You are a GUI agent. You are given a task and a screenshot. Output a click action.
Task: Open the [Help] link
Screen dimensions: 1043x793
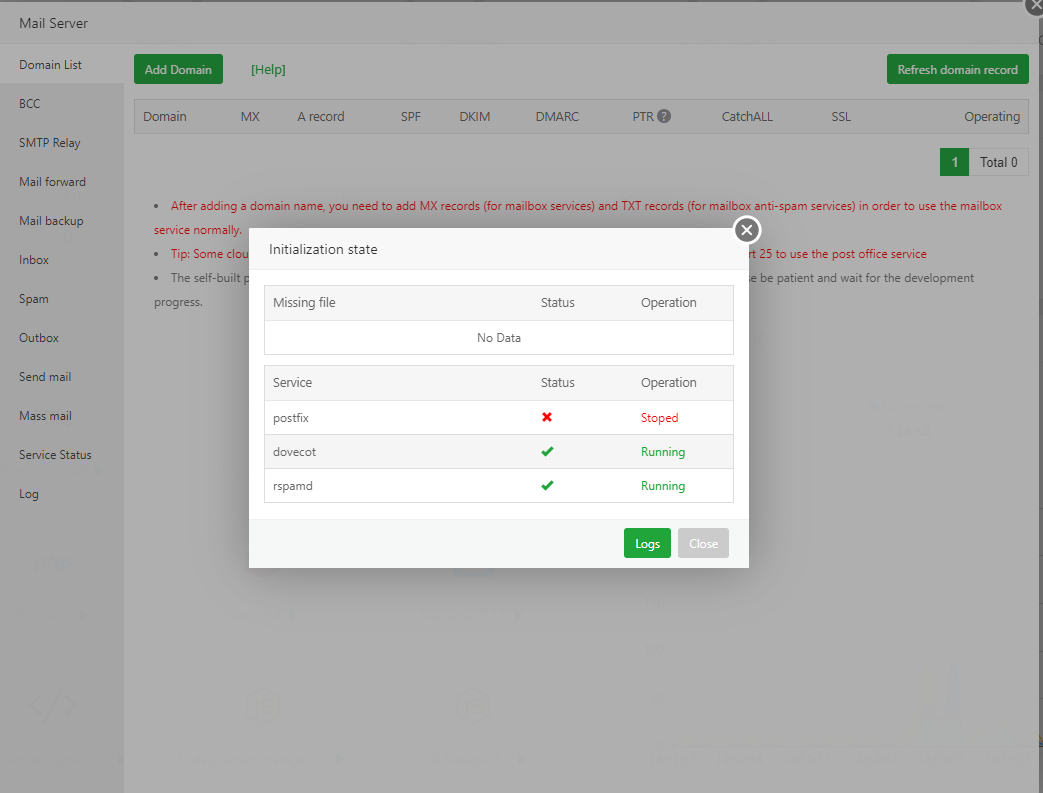(268, 69)
